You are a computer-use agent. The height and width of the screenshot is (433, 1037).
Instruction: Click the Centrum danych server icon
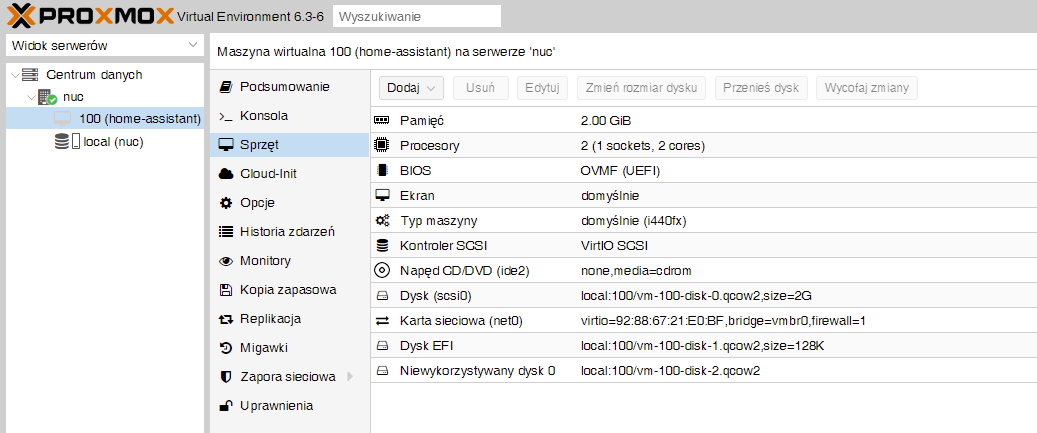pyautogui.click(x=30, y=75)
